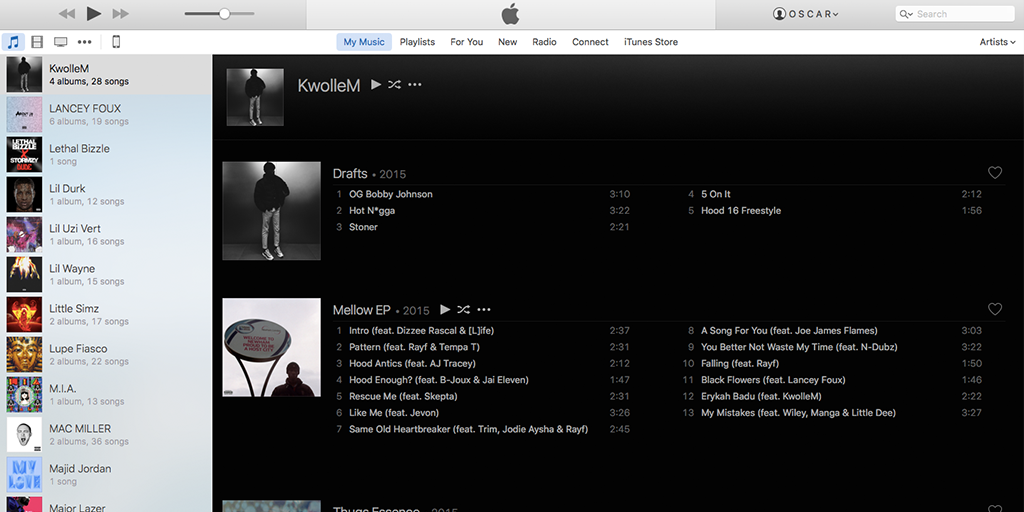This screenshot has height=512, width=1024.
Task: Select Majid Jordan artist
Action: pyautogui.click(x=106, y=474)
